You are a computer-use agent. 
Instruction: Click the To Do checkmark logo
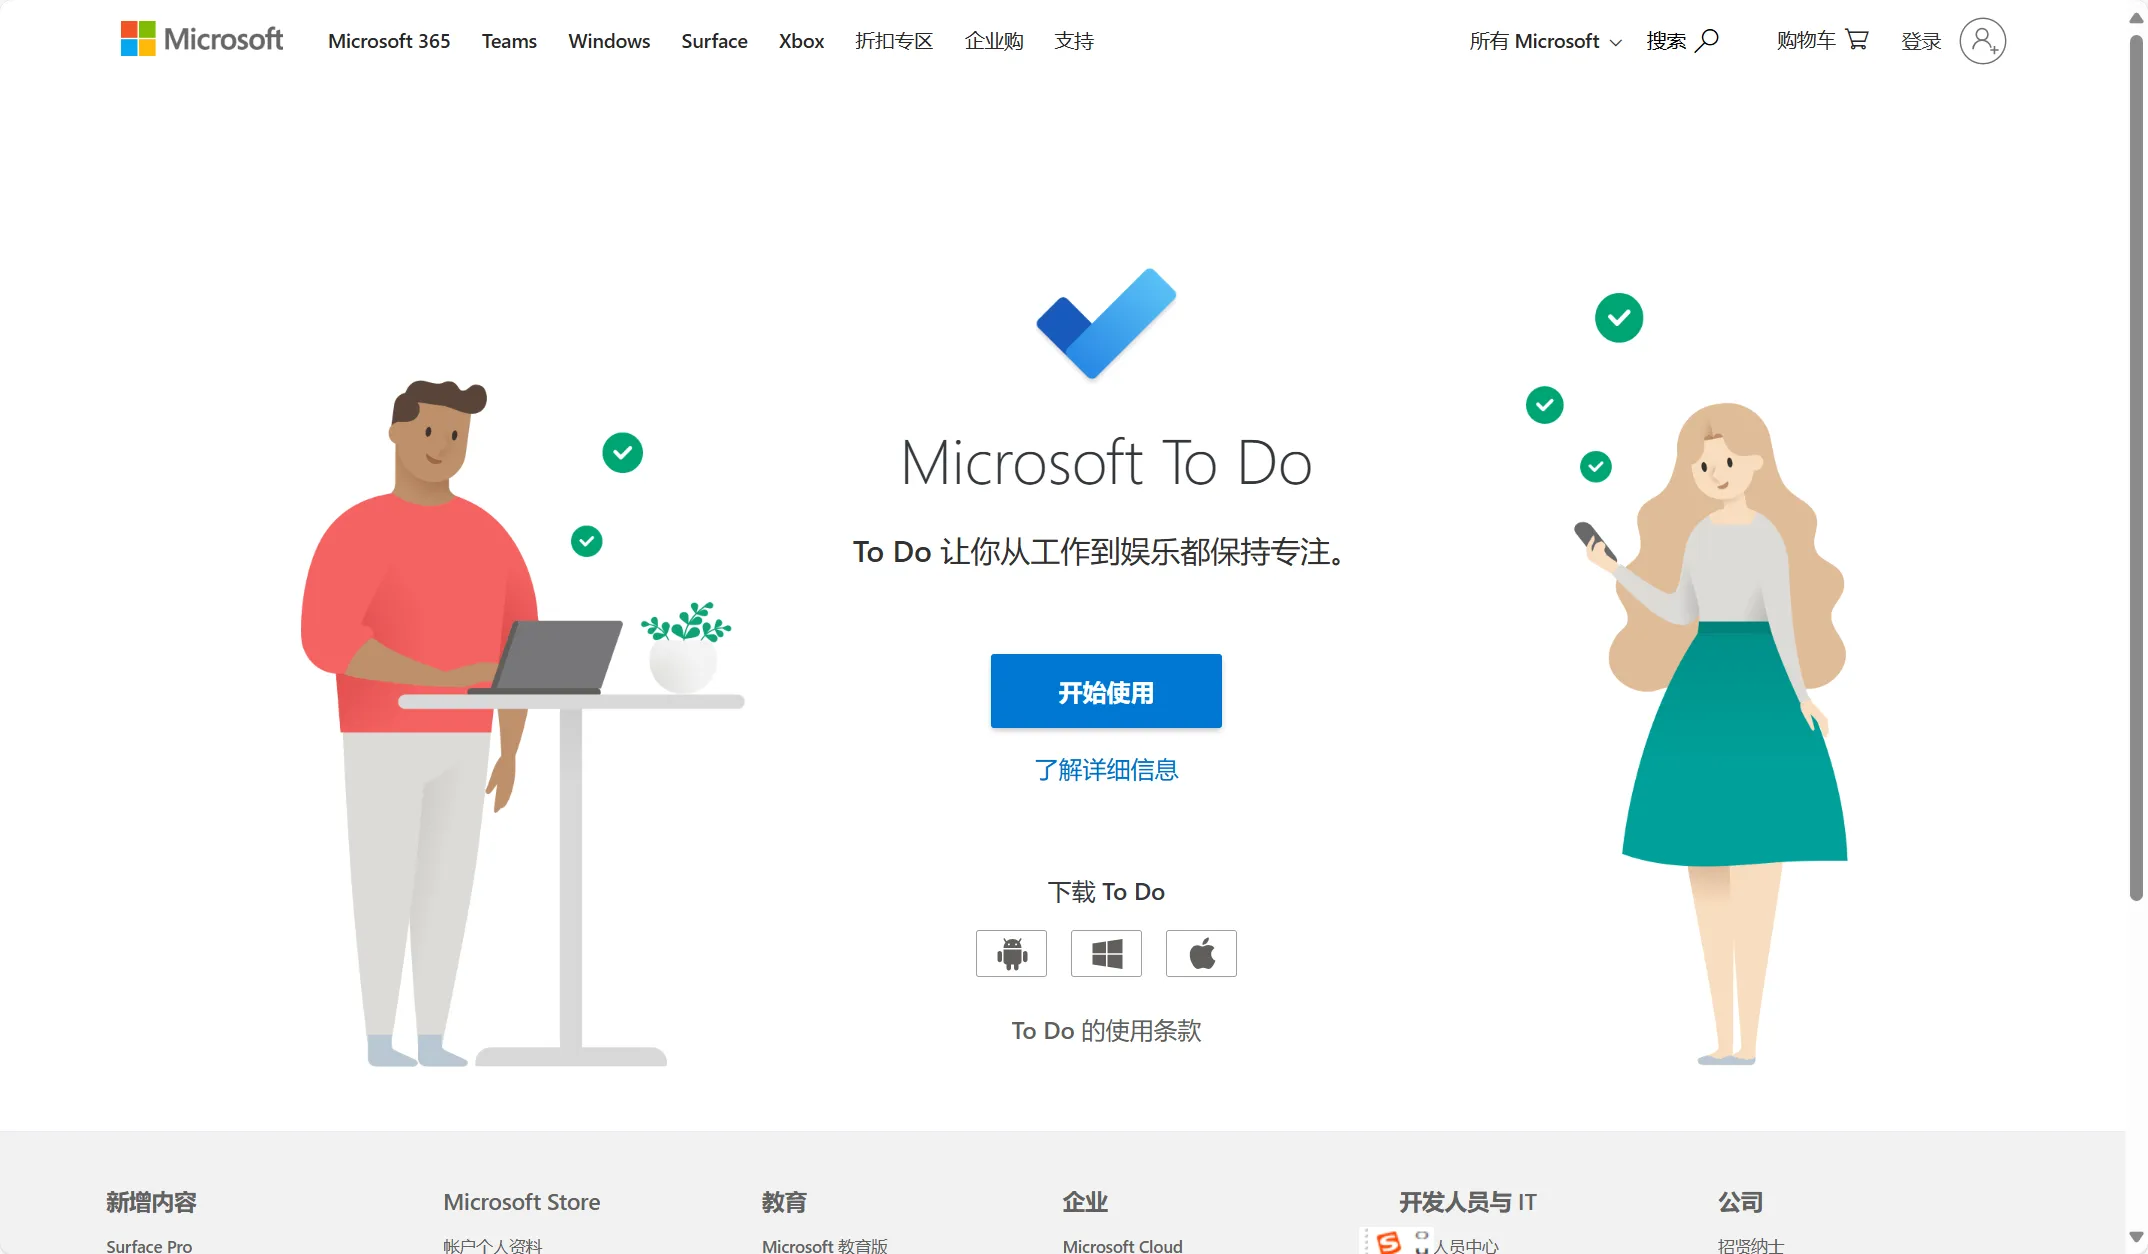[x=1106, y=319]
